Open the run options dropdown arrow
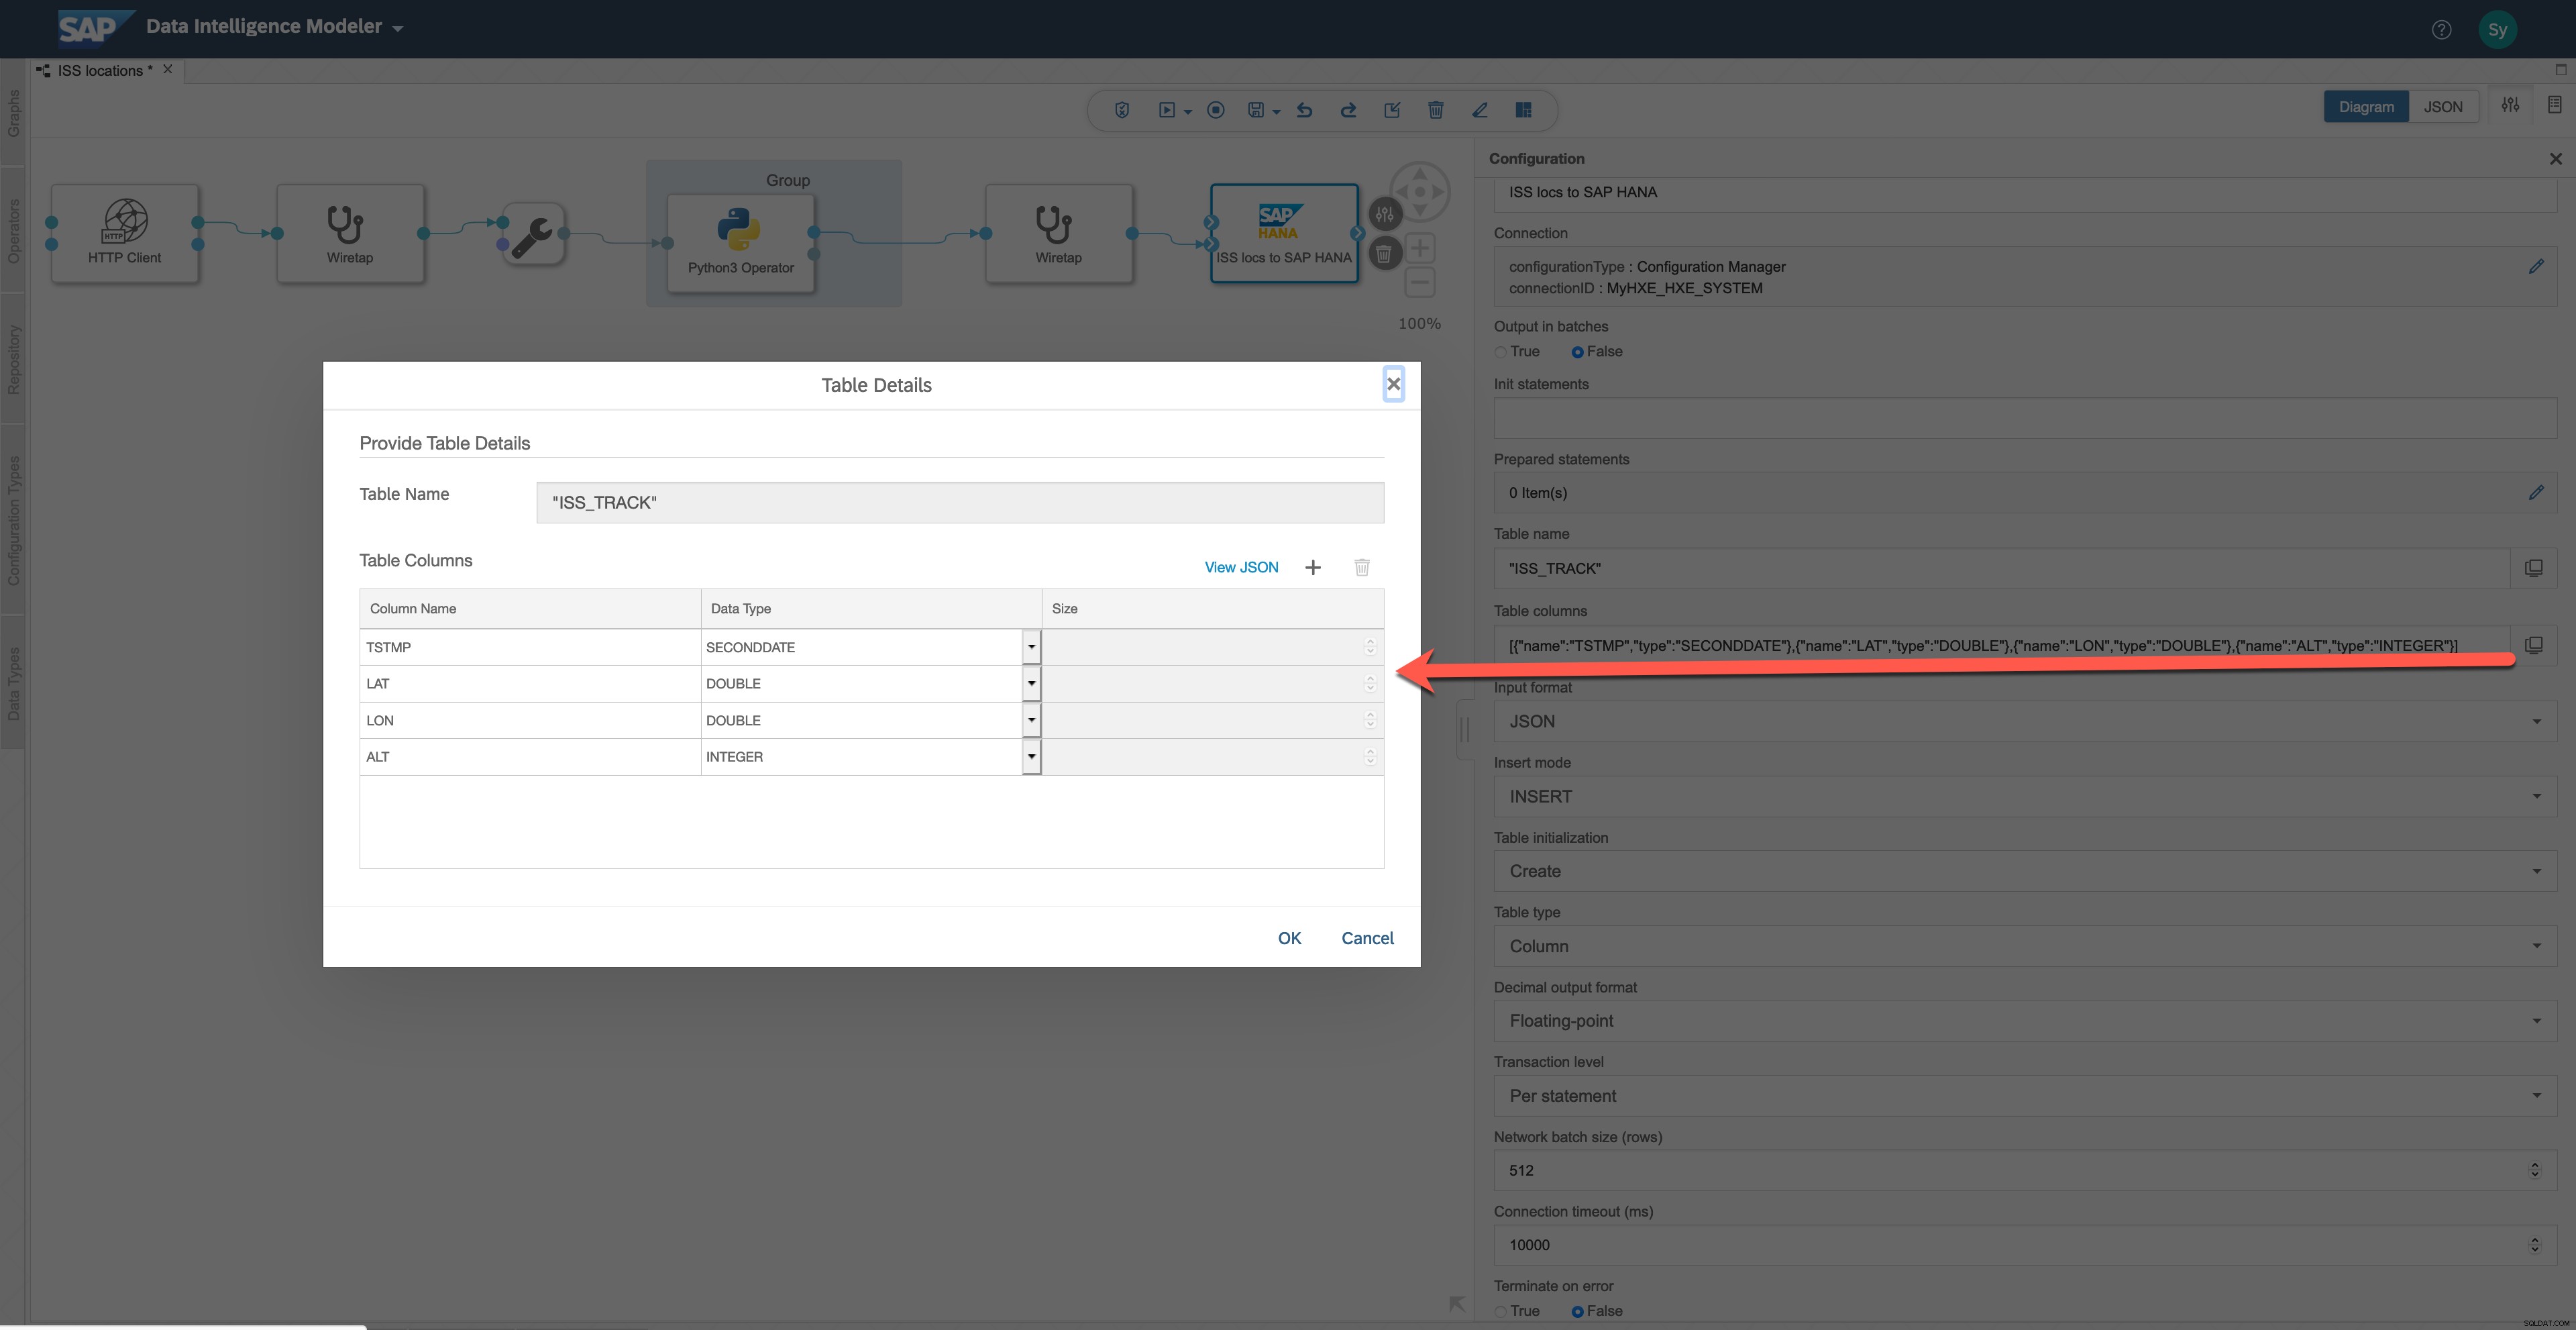2576x1330 pixels. coord(1188,112)
